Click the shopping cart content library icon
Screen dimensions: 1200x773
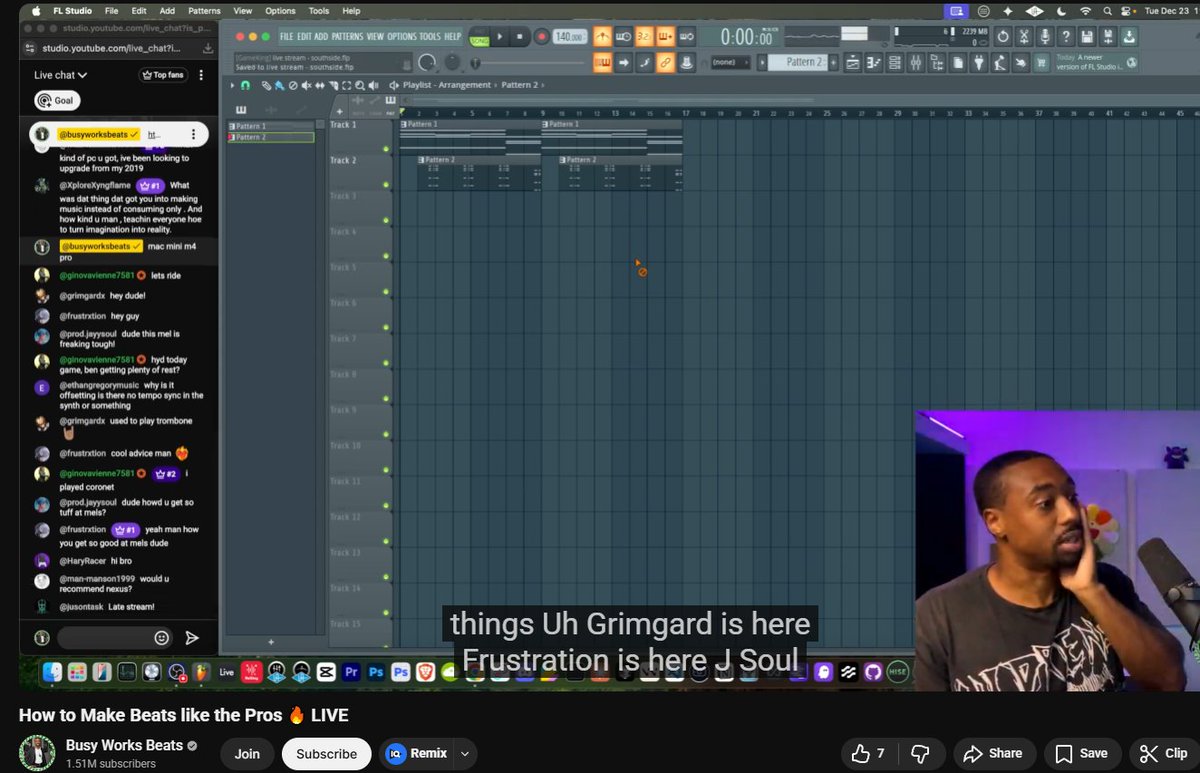coord(1042,62)
